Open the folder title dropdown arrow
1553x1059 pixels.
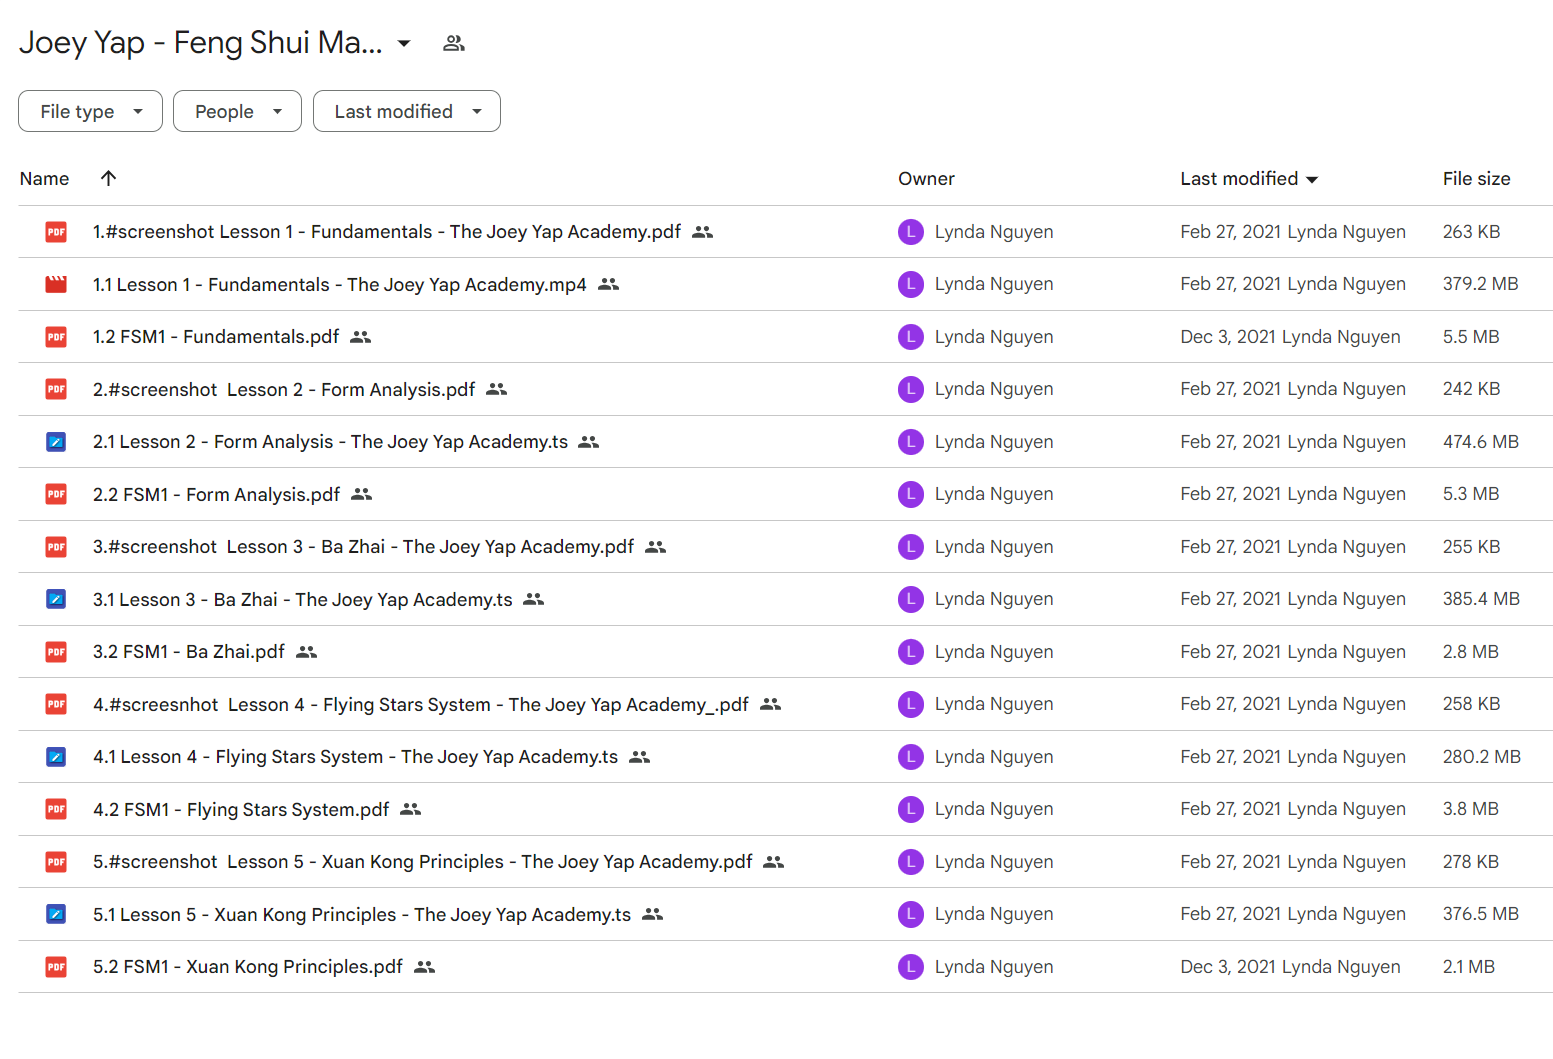(404, 43)
